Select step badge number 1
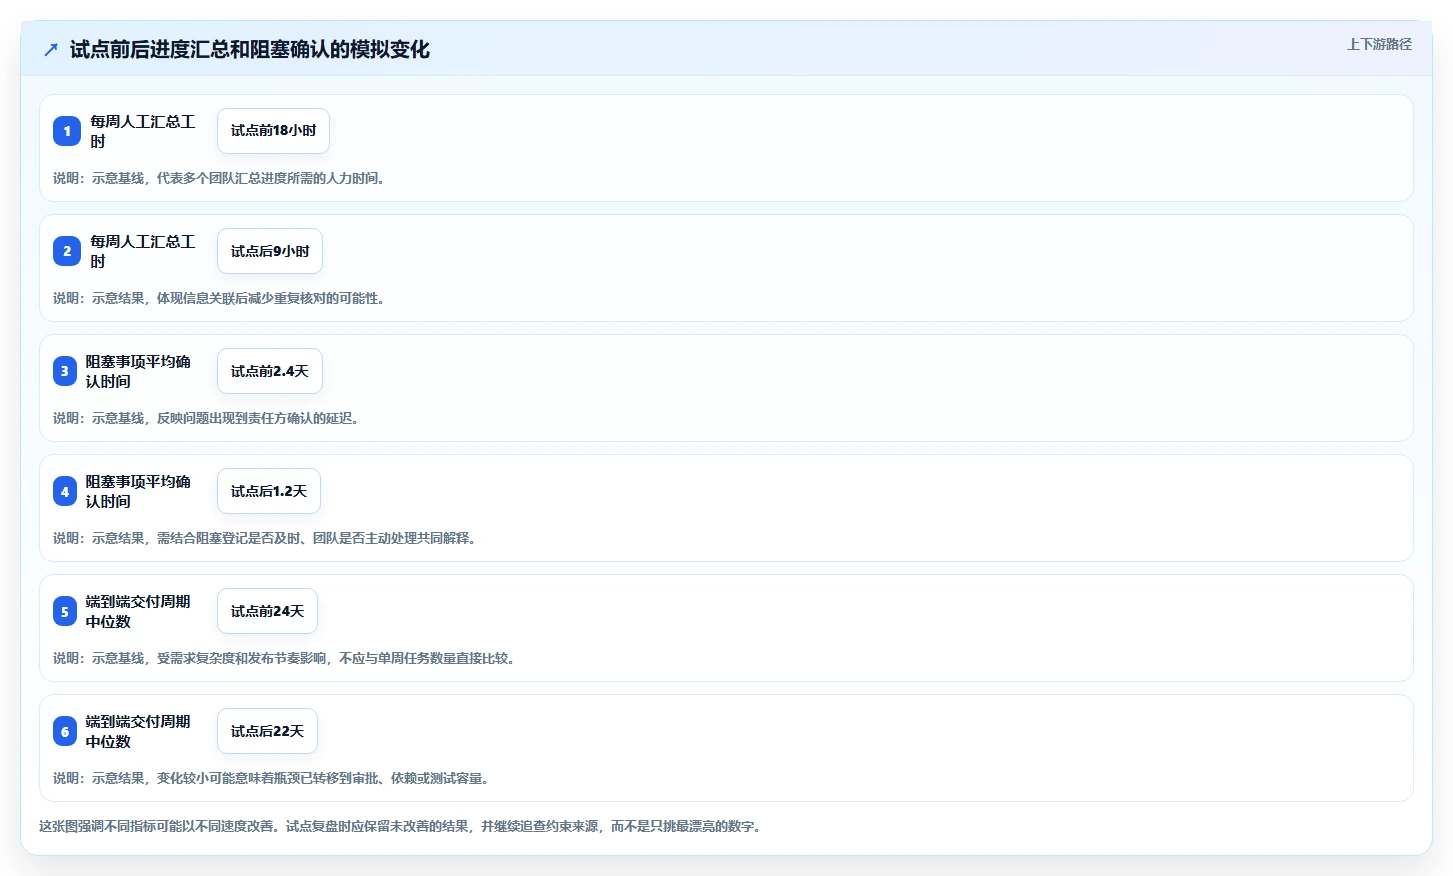This screenshot has height=876, width=1453. point(67,131)
